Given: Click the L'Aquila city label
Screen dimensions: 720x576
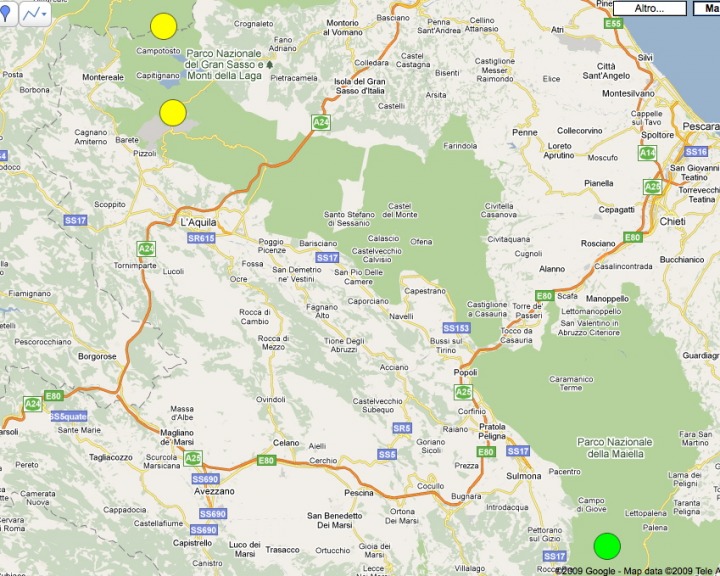Looking at the screenshot, I should [x=198, y=222].
